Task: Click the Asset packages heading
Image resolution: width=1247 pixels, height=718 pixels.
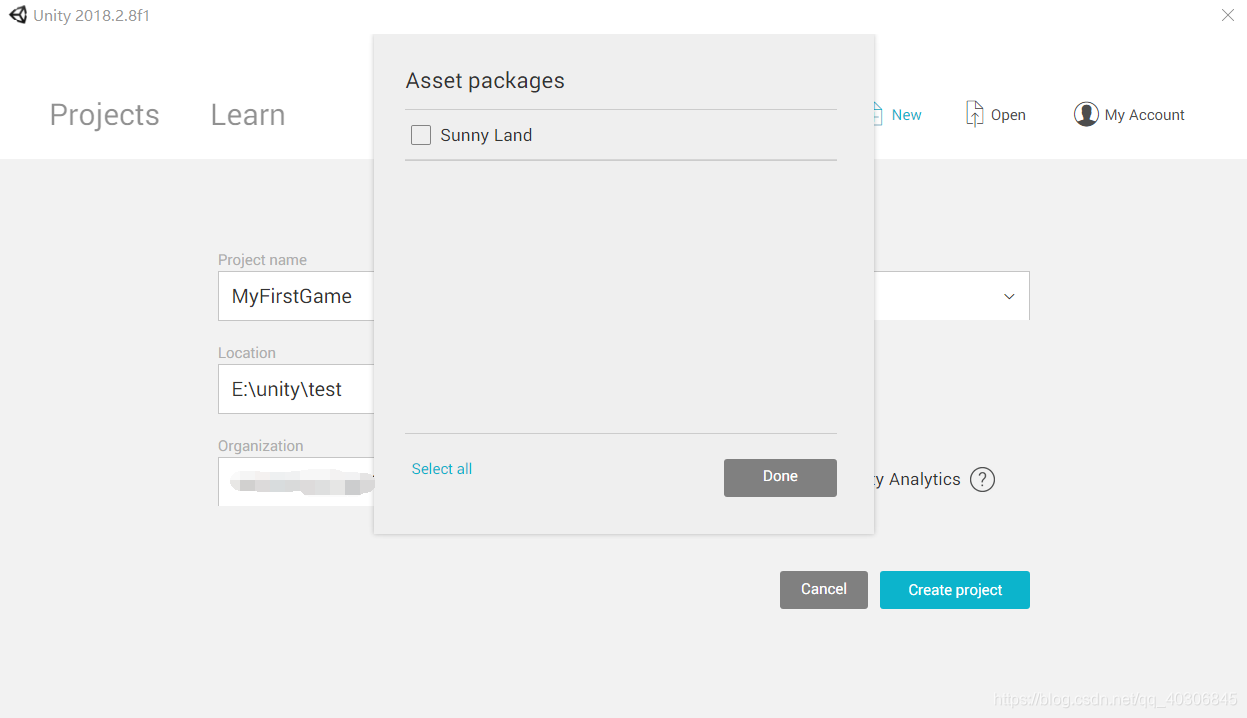Action: pyautogui.click(x=485, y=81)
